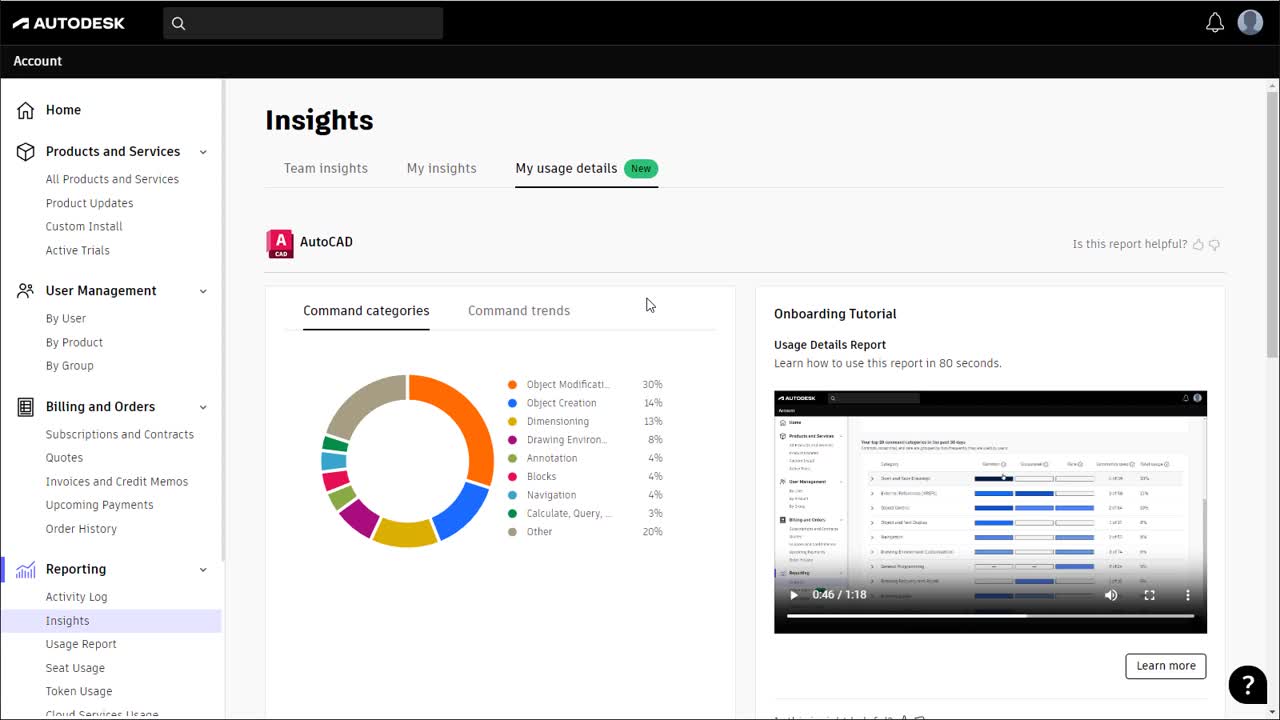Screen dimensions: 1280x720
Task: Select the My usage details tab
Action: (x=586, y=168)
